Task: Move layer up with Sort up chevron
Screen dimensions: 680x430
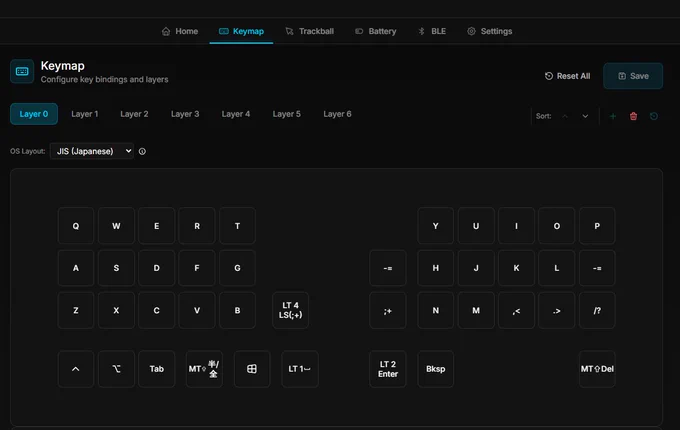Action: tap(565, 116)
